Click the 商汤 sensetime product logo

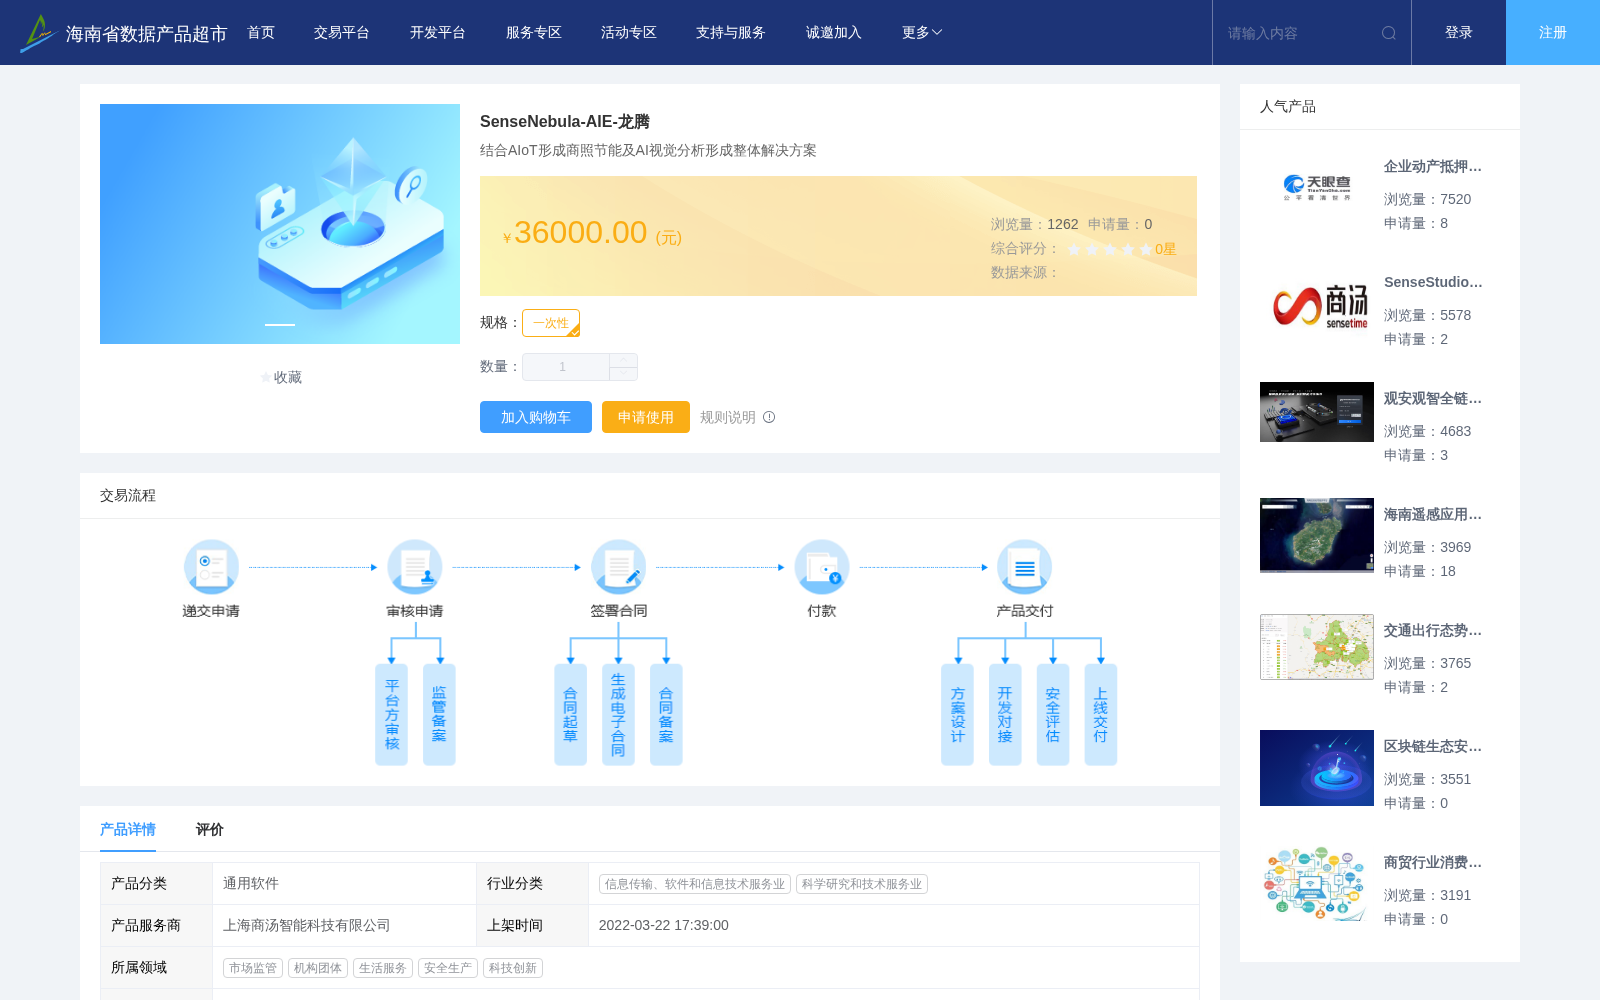[x=1317, y=304]
